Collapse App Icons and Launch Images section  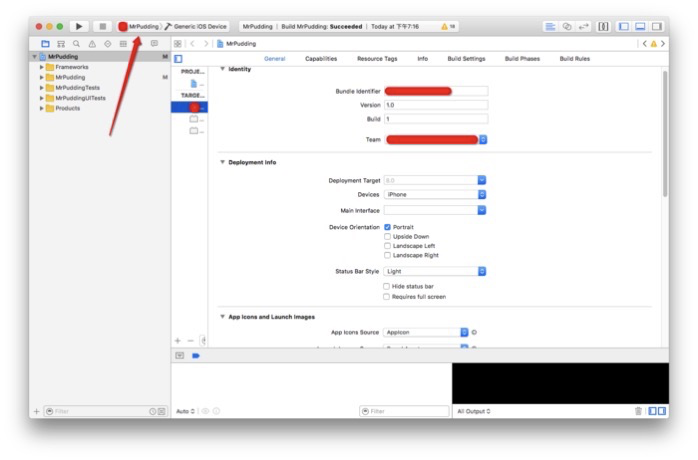(222, 317)
